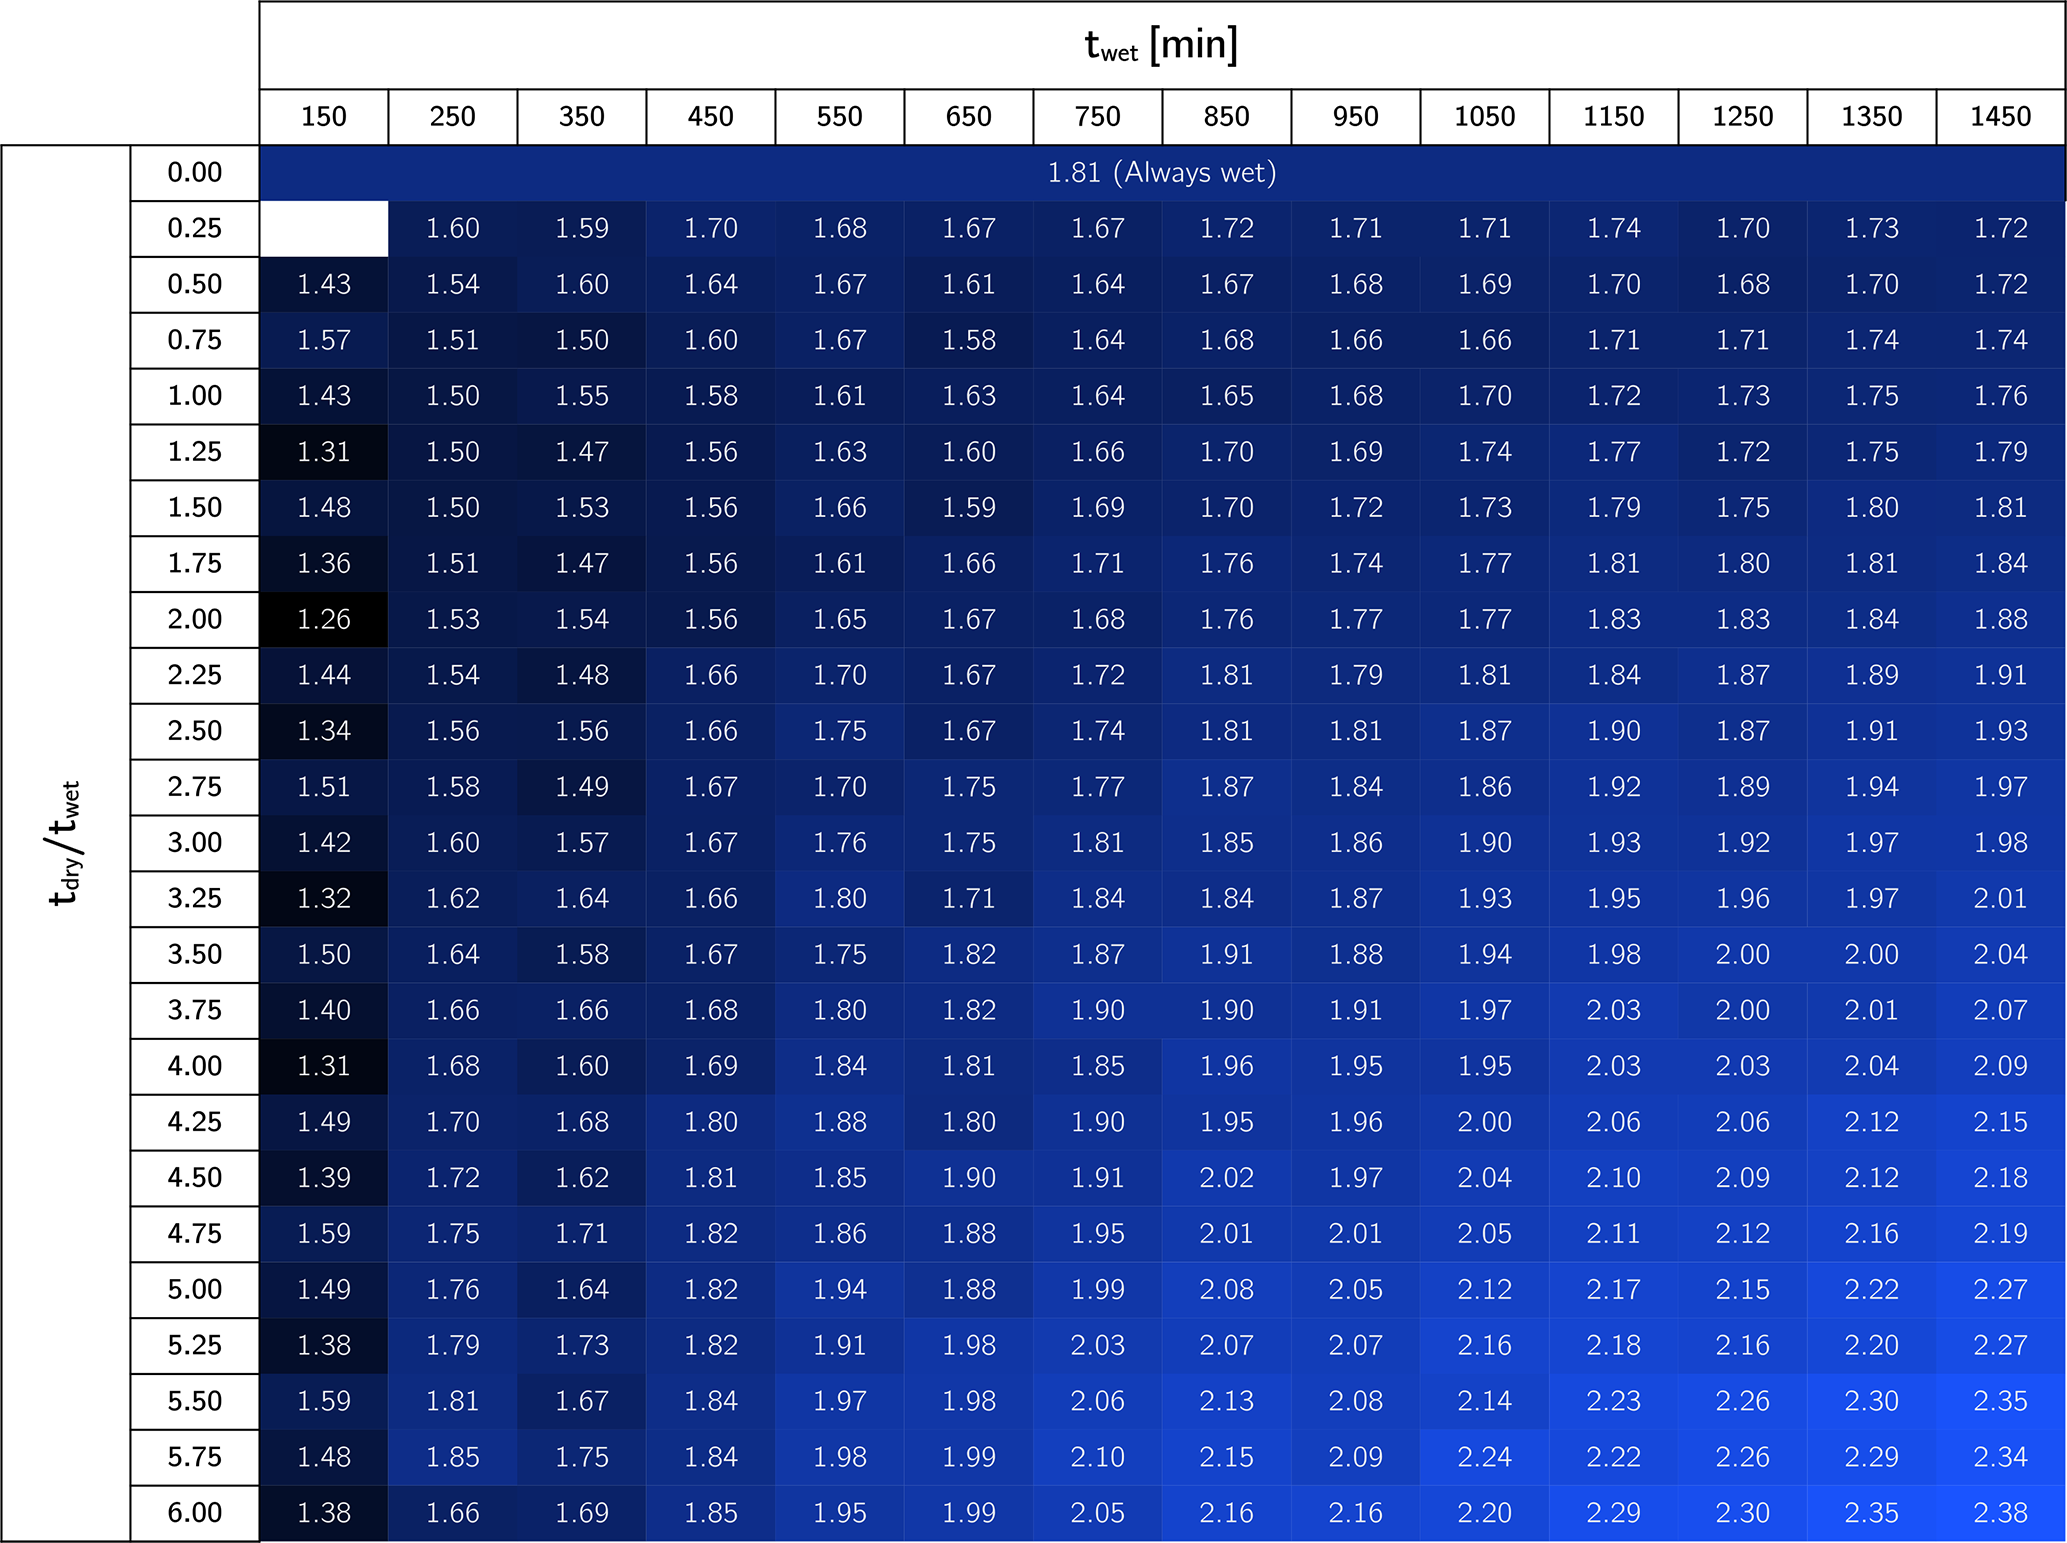Select the 3.25 row label
Viewport: 2067px width, 1543px height.
coord(195,898)
